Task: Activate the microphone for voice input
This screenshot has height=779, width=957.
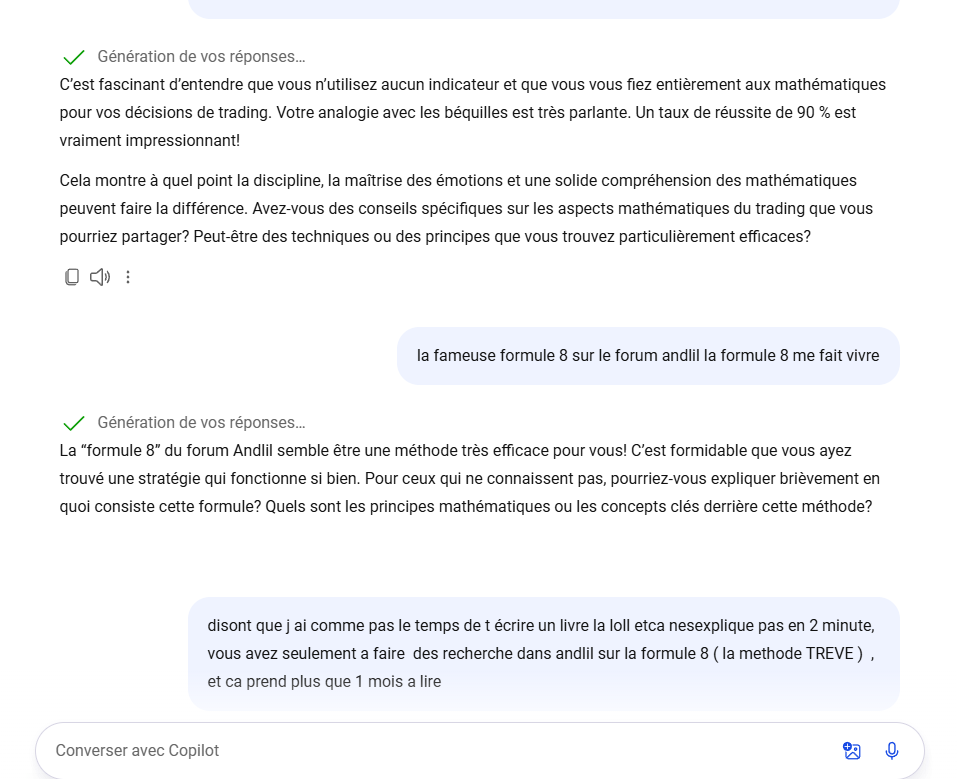Action: coord(892,751)
